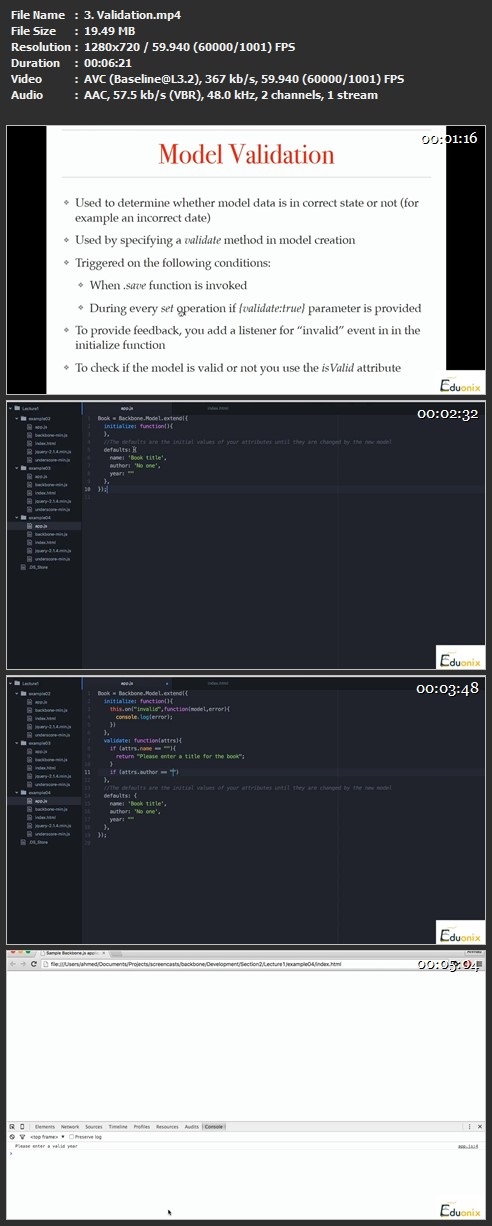Enable the Preserve log checkbox
The width and height of the screenshot is (492, 1226).
[72, 1137]
